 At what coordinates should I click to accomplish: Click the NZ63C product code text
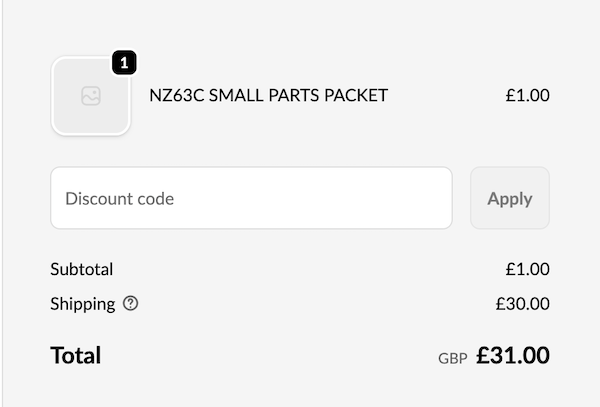176,96
